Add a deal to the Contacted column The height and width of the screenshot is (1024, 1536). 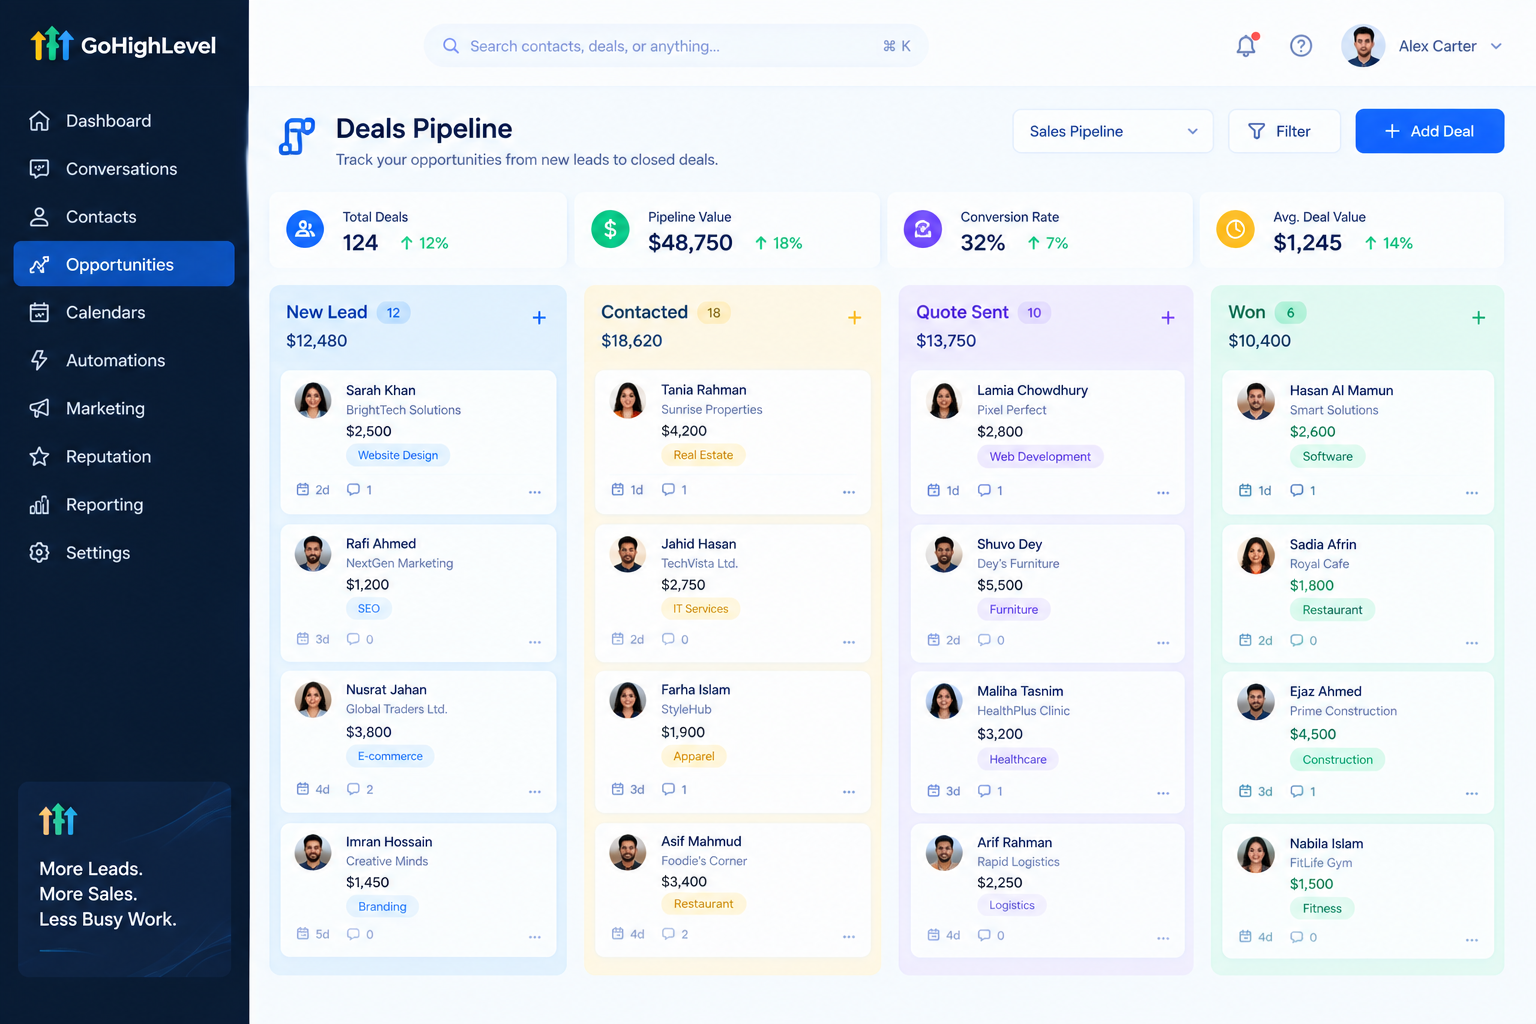854,318
